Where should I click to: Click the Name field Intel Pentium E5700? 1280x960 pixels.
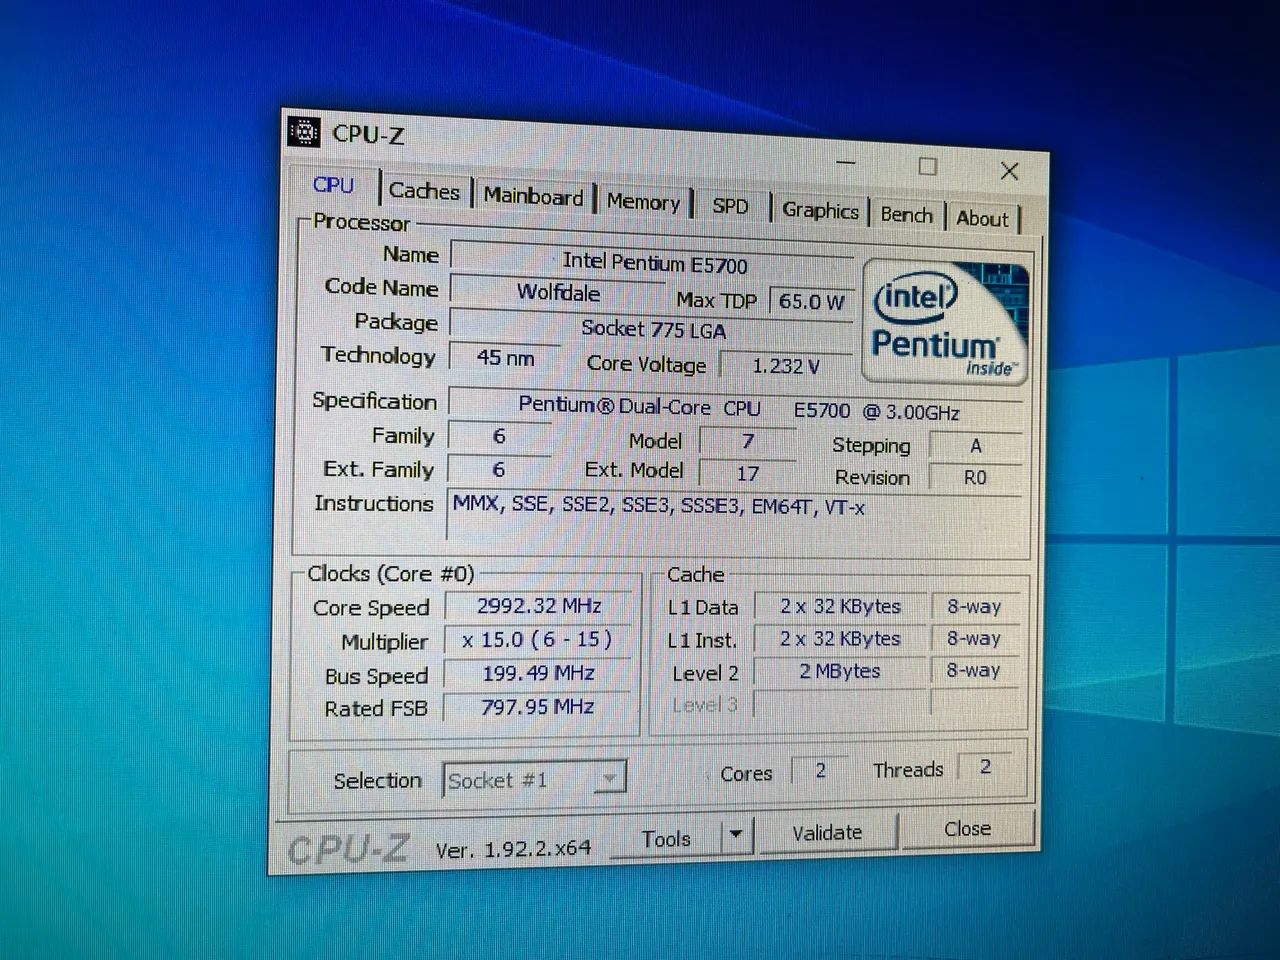click(654, 263)
